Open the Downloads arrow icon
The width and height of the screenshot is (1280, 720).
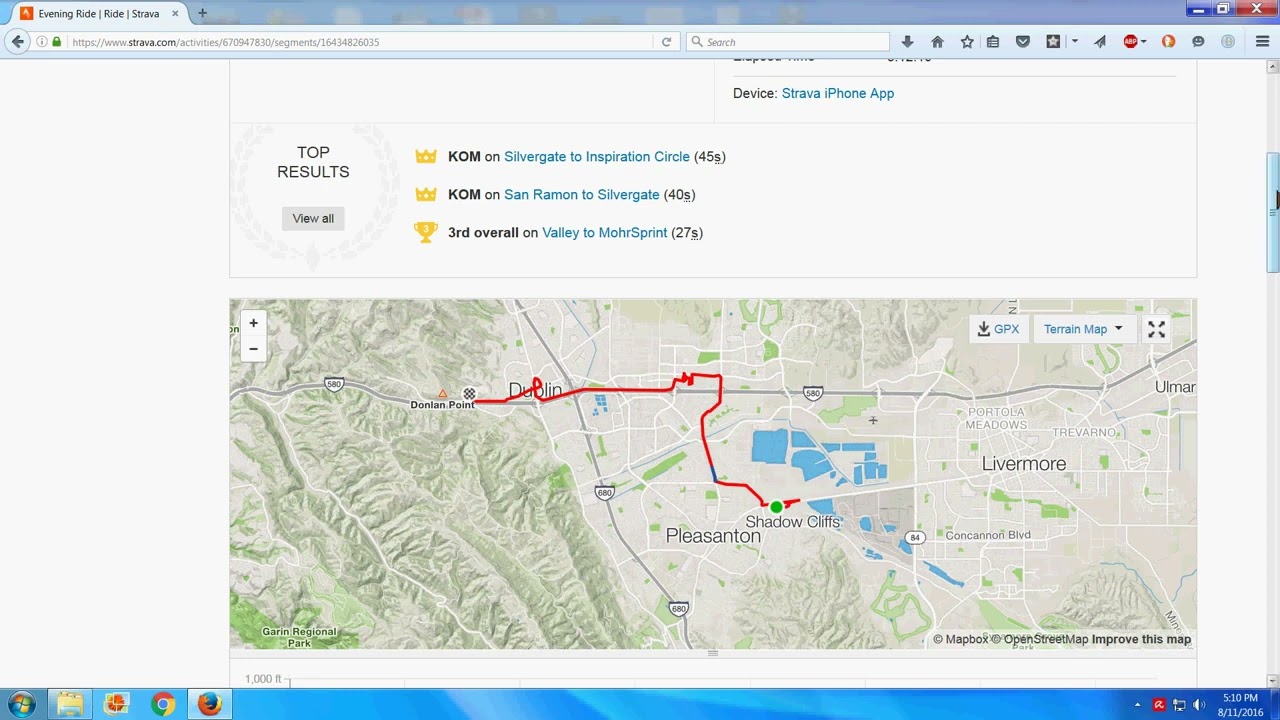pyautogui.click(x=907, y=42)
